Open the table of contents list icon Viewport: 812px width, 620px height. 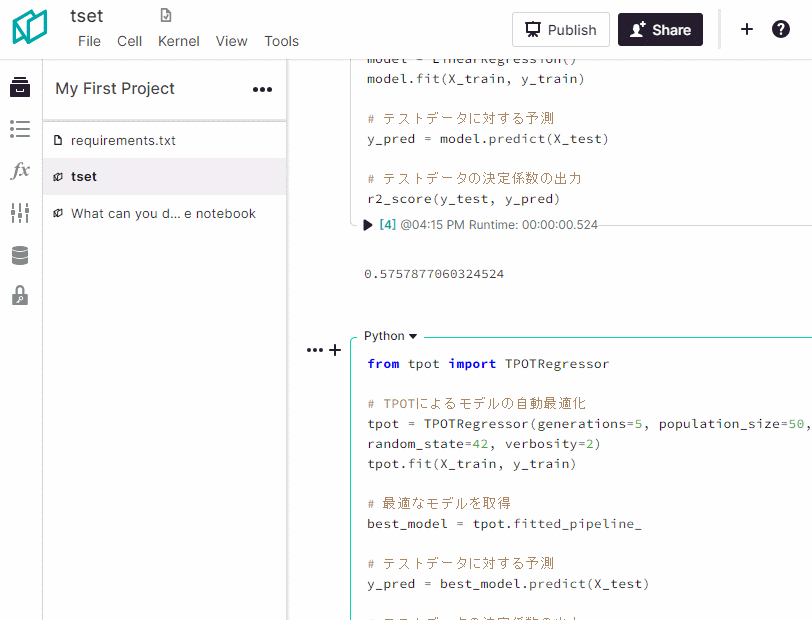pos(20,129)
